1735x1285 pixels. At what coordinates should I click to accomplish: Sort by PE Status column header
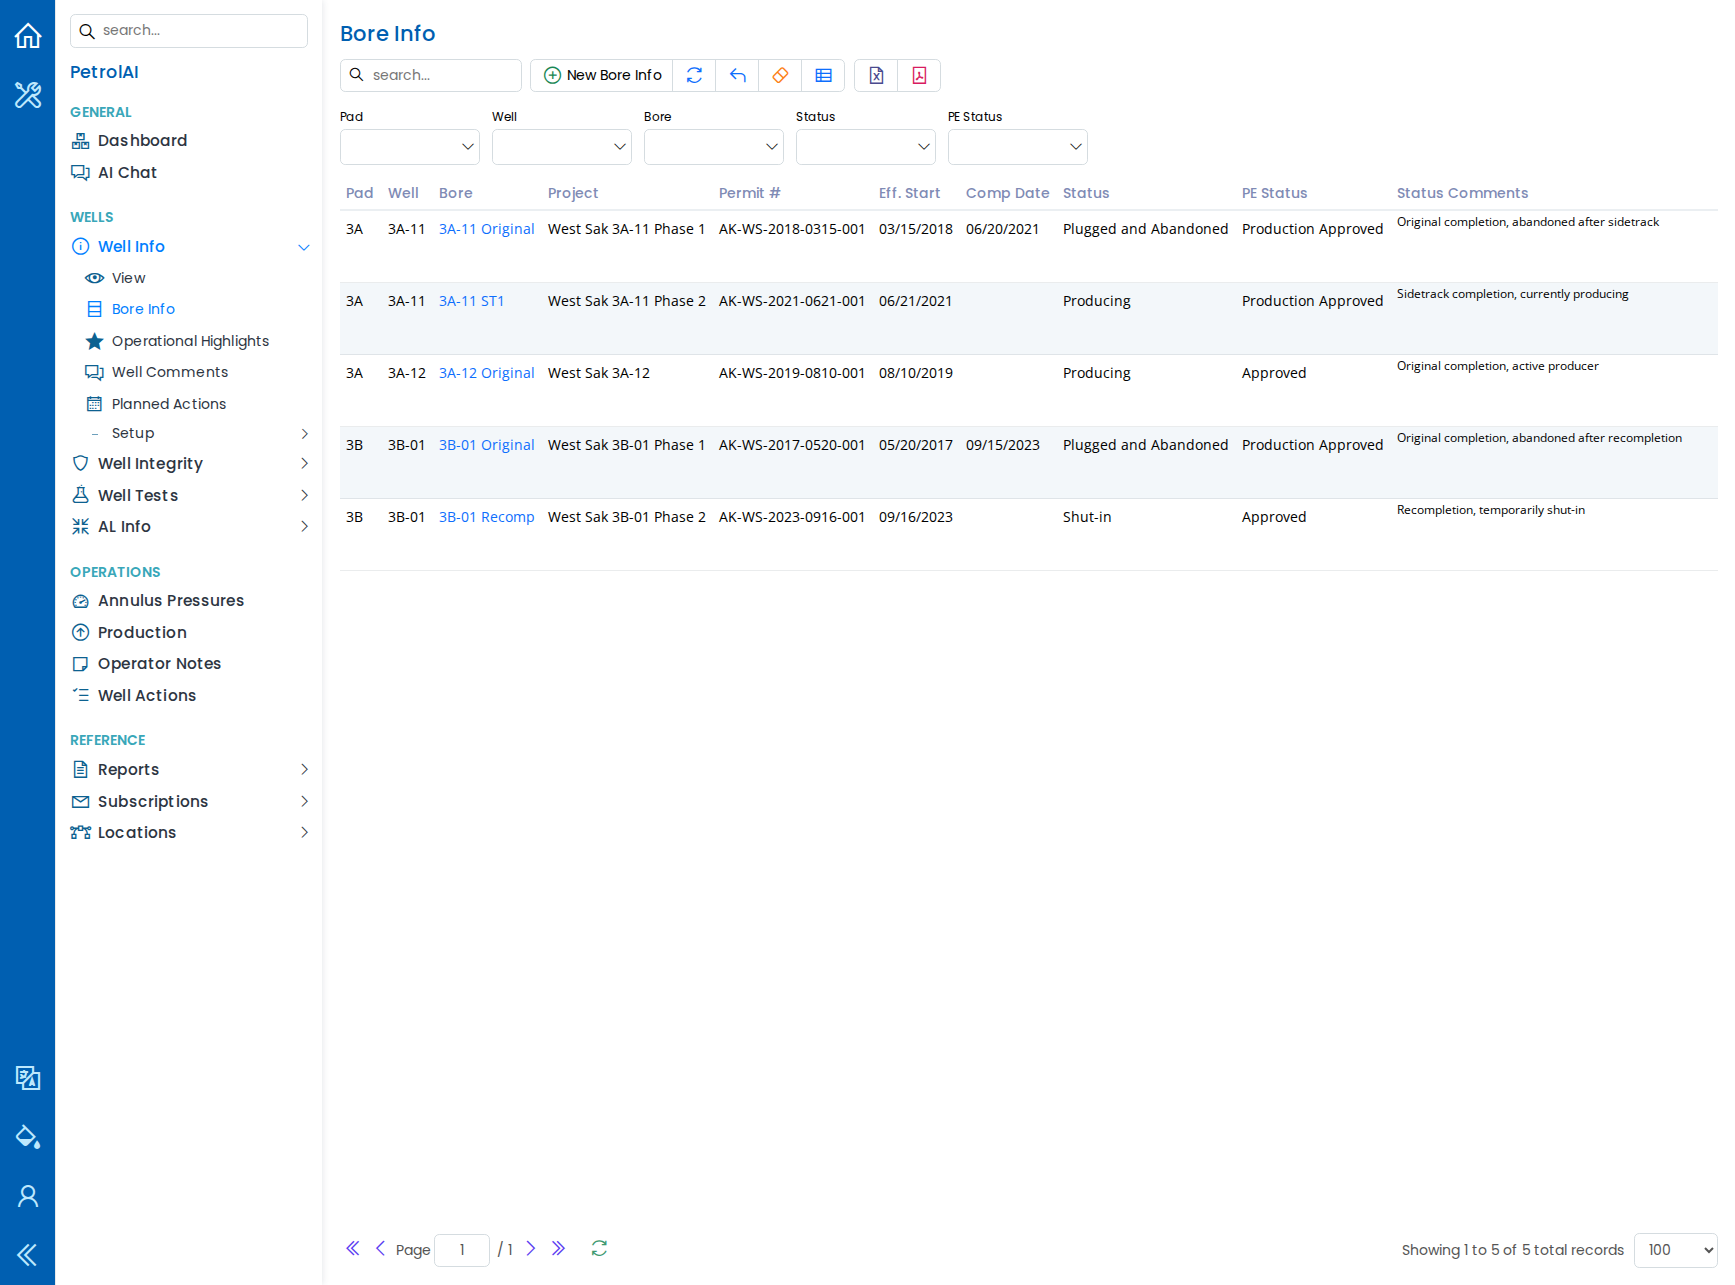(1275, 193)
